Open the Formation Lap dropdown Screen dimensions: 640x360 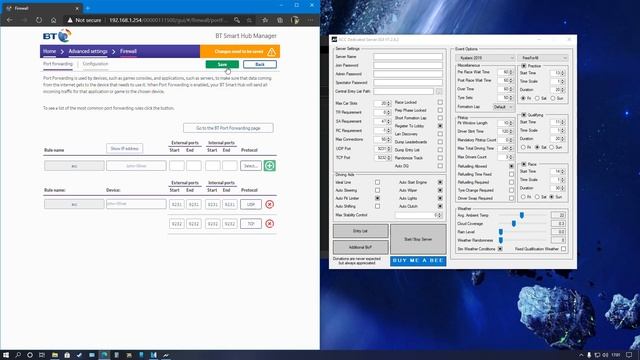pos(503,107)
